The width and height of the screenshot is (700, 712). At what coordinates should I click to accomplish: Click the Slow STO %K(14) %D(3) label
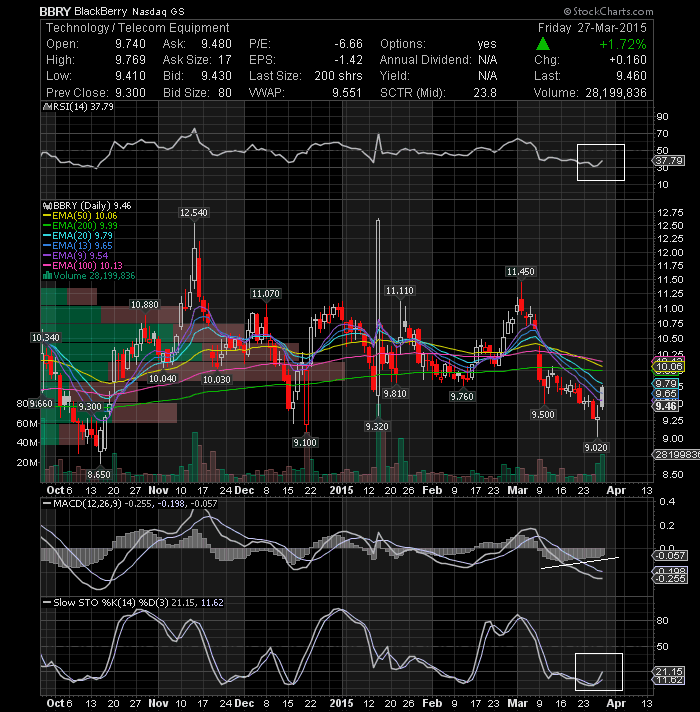click(111, 603)
